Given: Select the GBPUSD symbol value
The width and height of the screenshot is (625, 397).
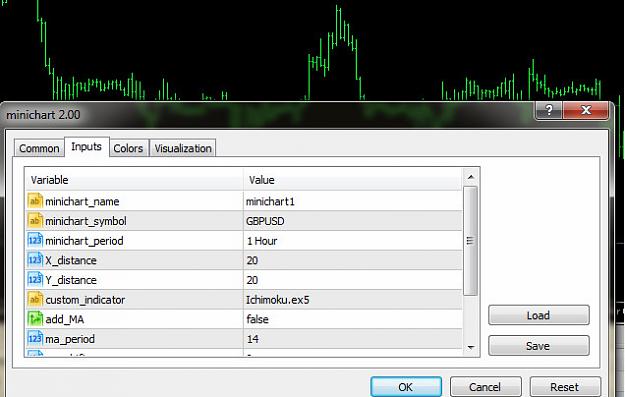Looking at the screenshot, I should click(x=353, y=221).
